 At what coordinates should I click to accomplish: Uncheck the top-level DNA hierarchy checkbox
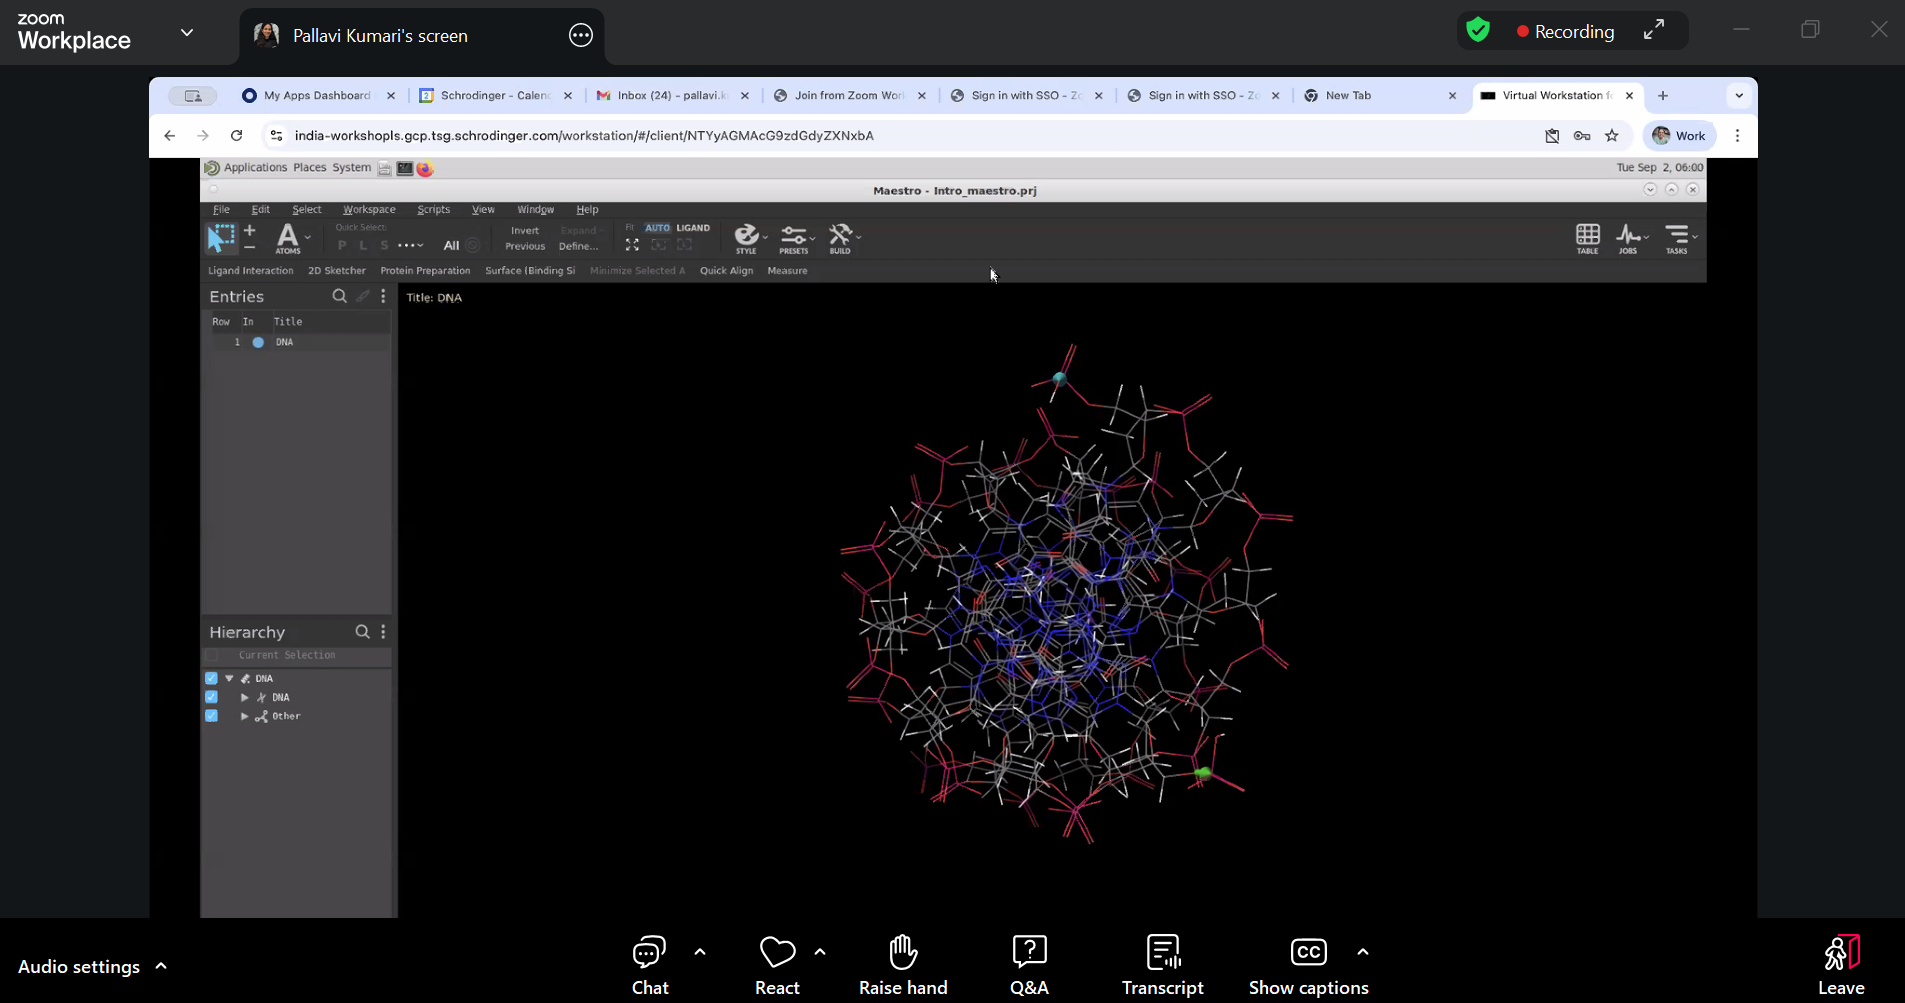[211, 678]
